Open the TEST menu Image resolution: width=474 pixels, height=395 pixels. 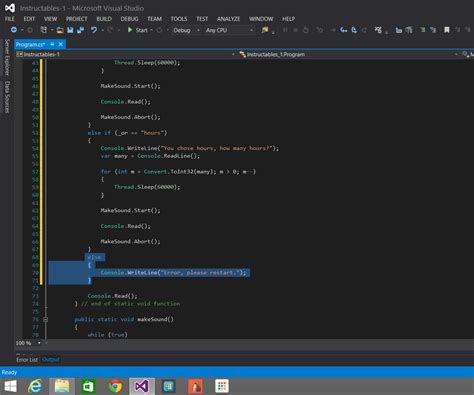point(202,19)
